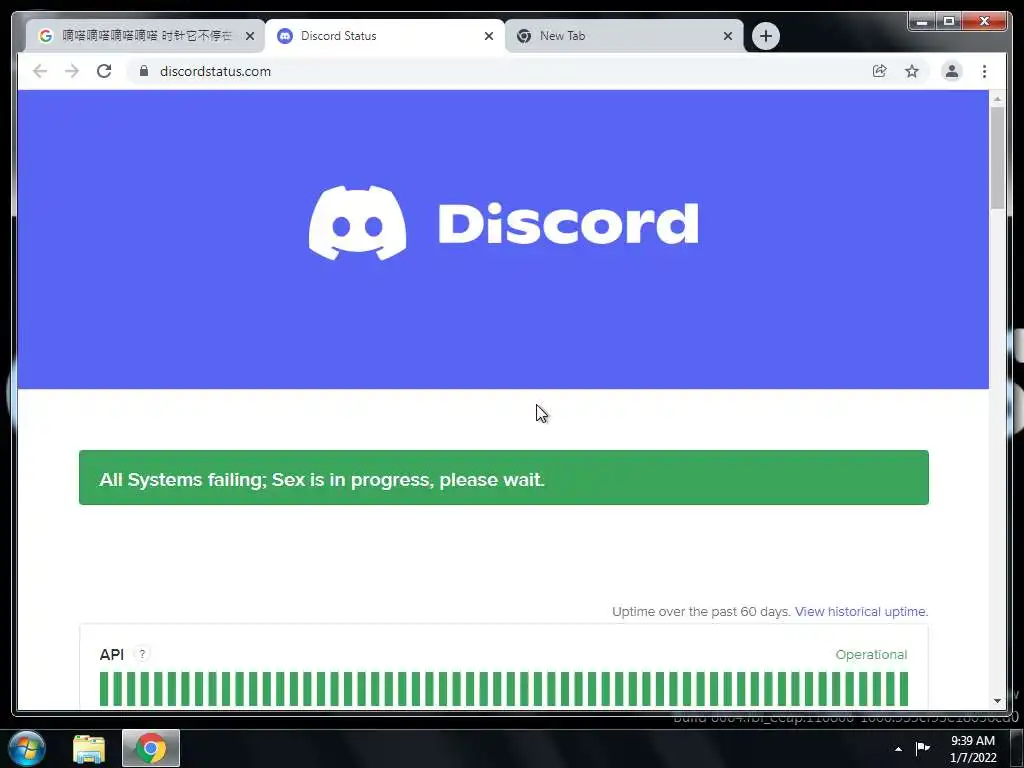Click the Chrome taskbar button
Viewport: 1024px width, 768px height.
coord(151,748)
